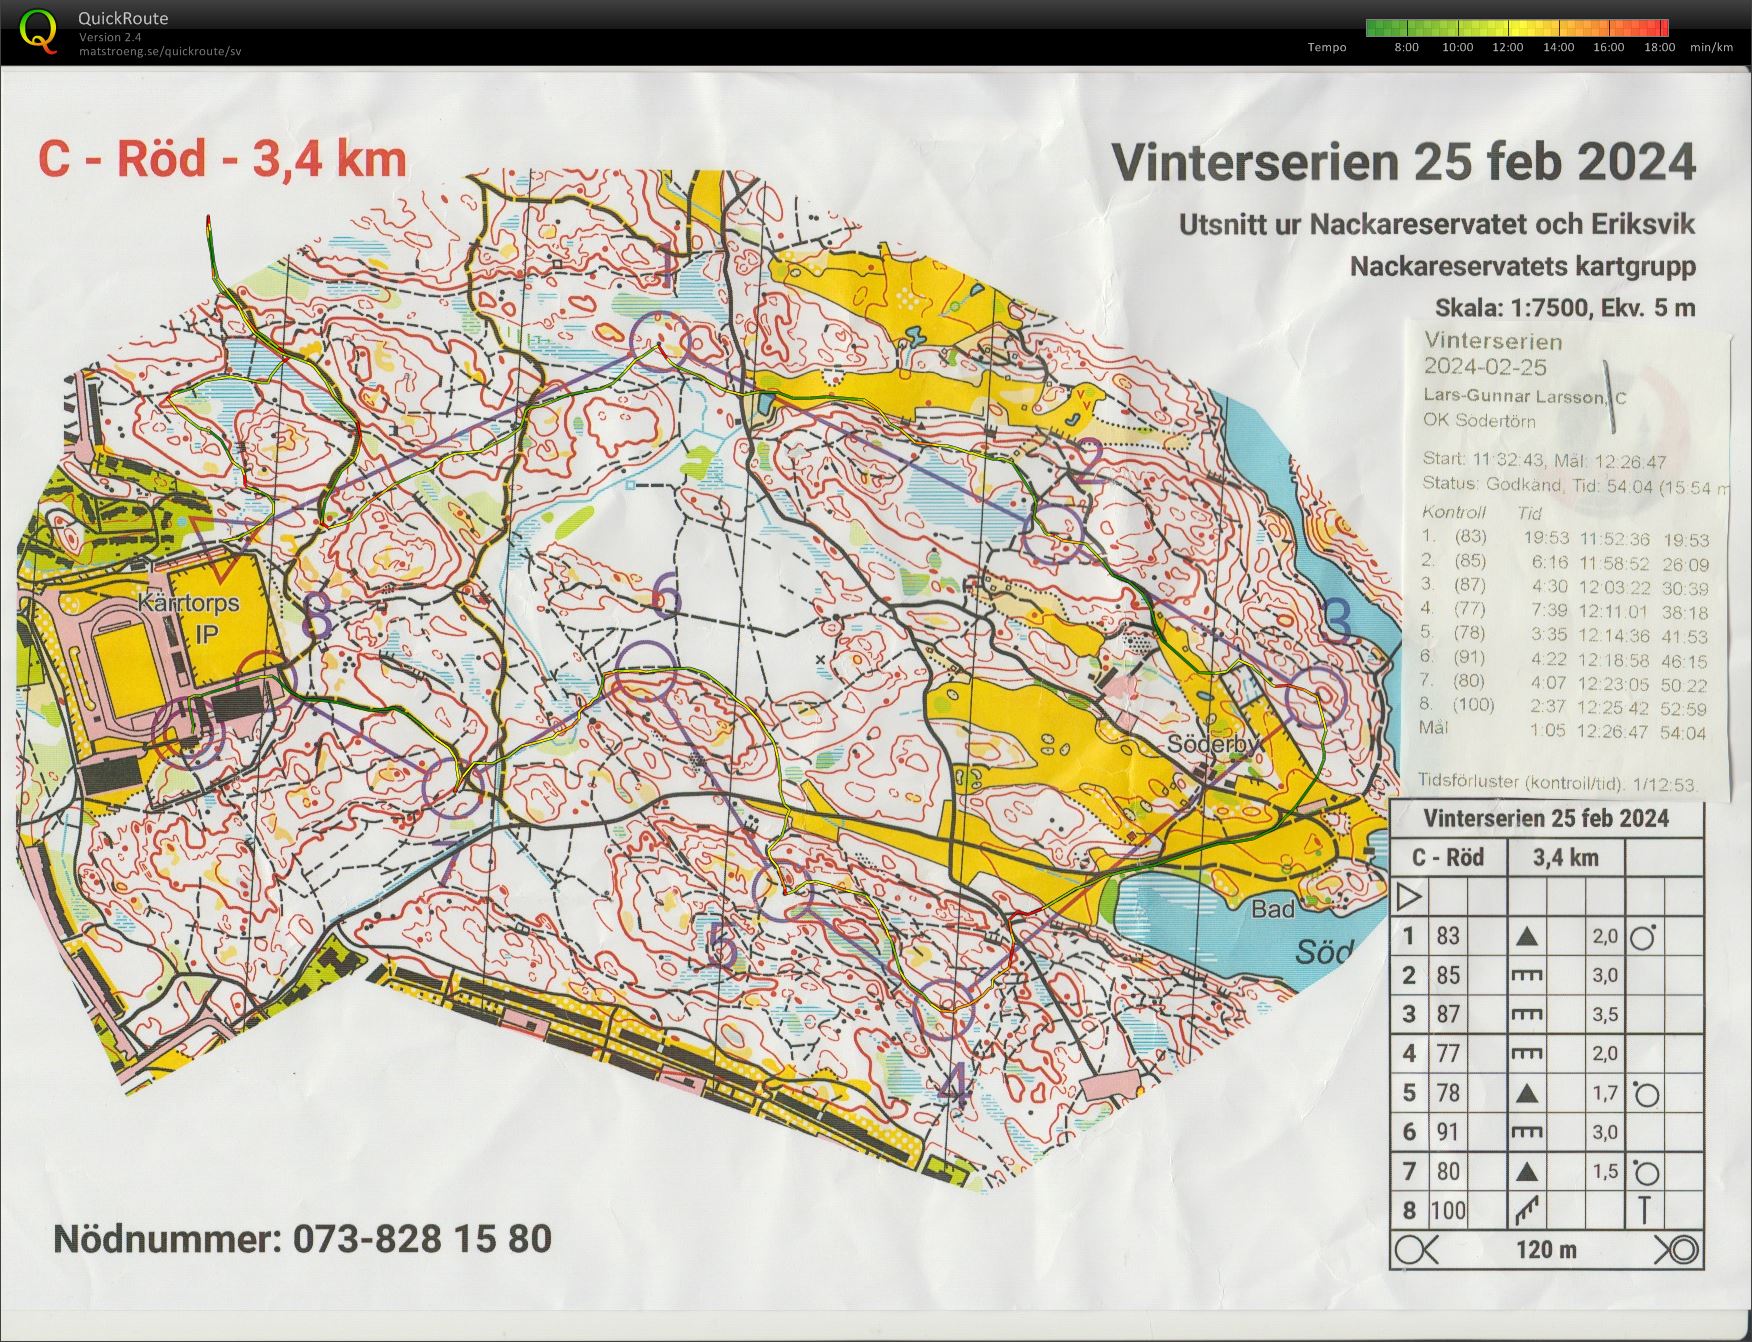
Task: Click the 'Söderby' place name on map
Action: [x=1215, y=745]
